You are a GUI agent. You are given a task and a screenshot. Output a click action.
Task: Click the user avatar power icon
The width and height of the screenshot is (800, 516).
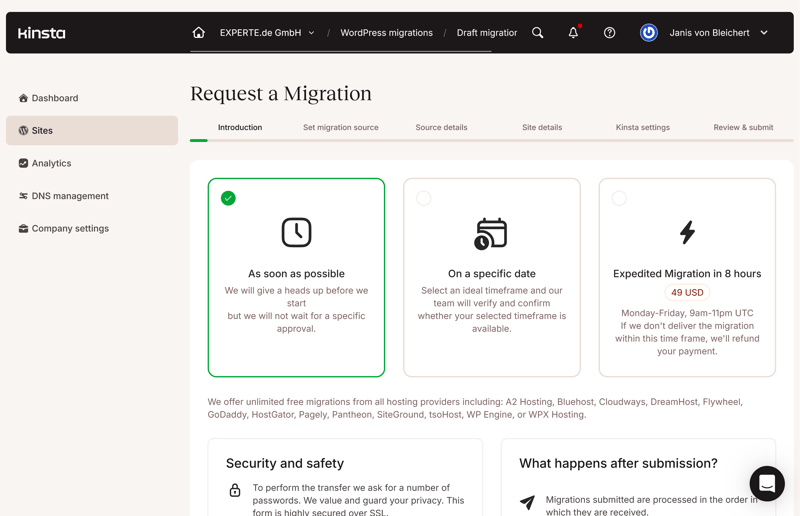tap(648, 33)
